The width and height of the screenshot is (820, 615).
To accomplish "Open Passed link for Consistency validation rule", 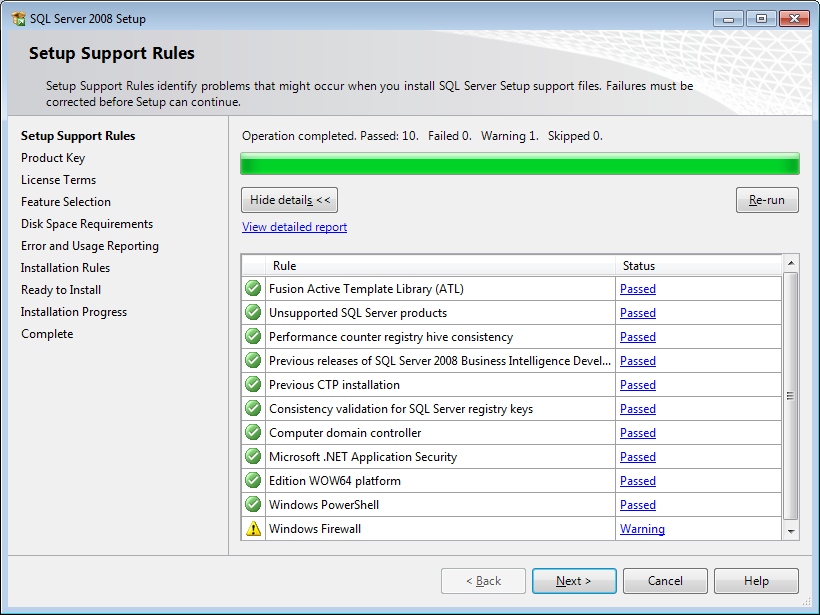I will coord(637,409).
